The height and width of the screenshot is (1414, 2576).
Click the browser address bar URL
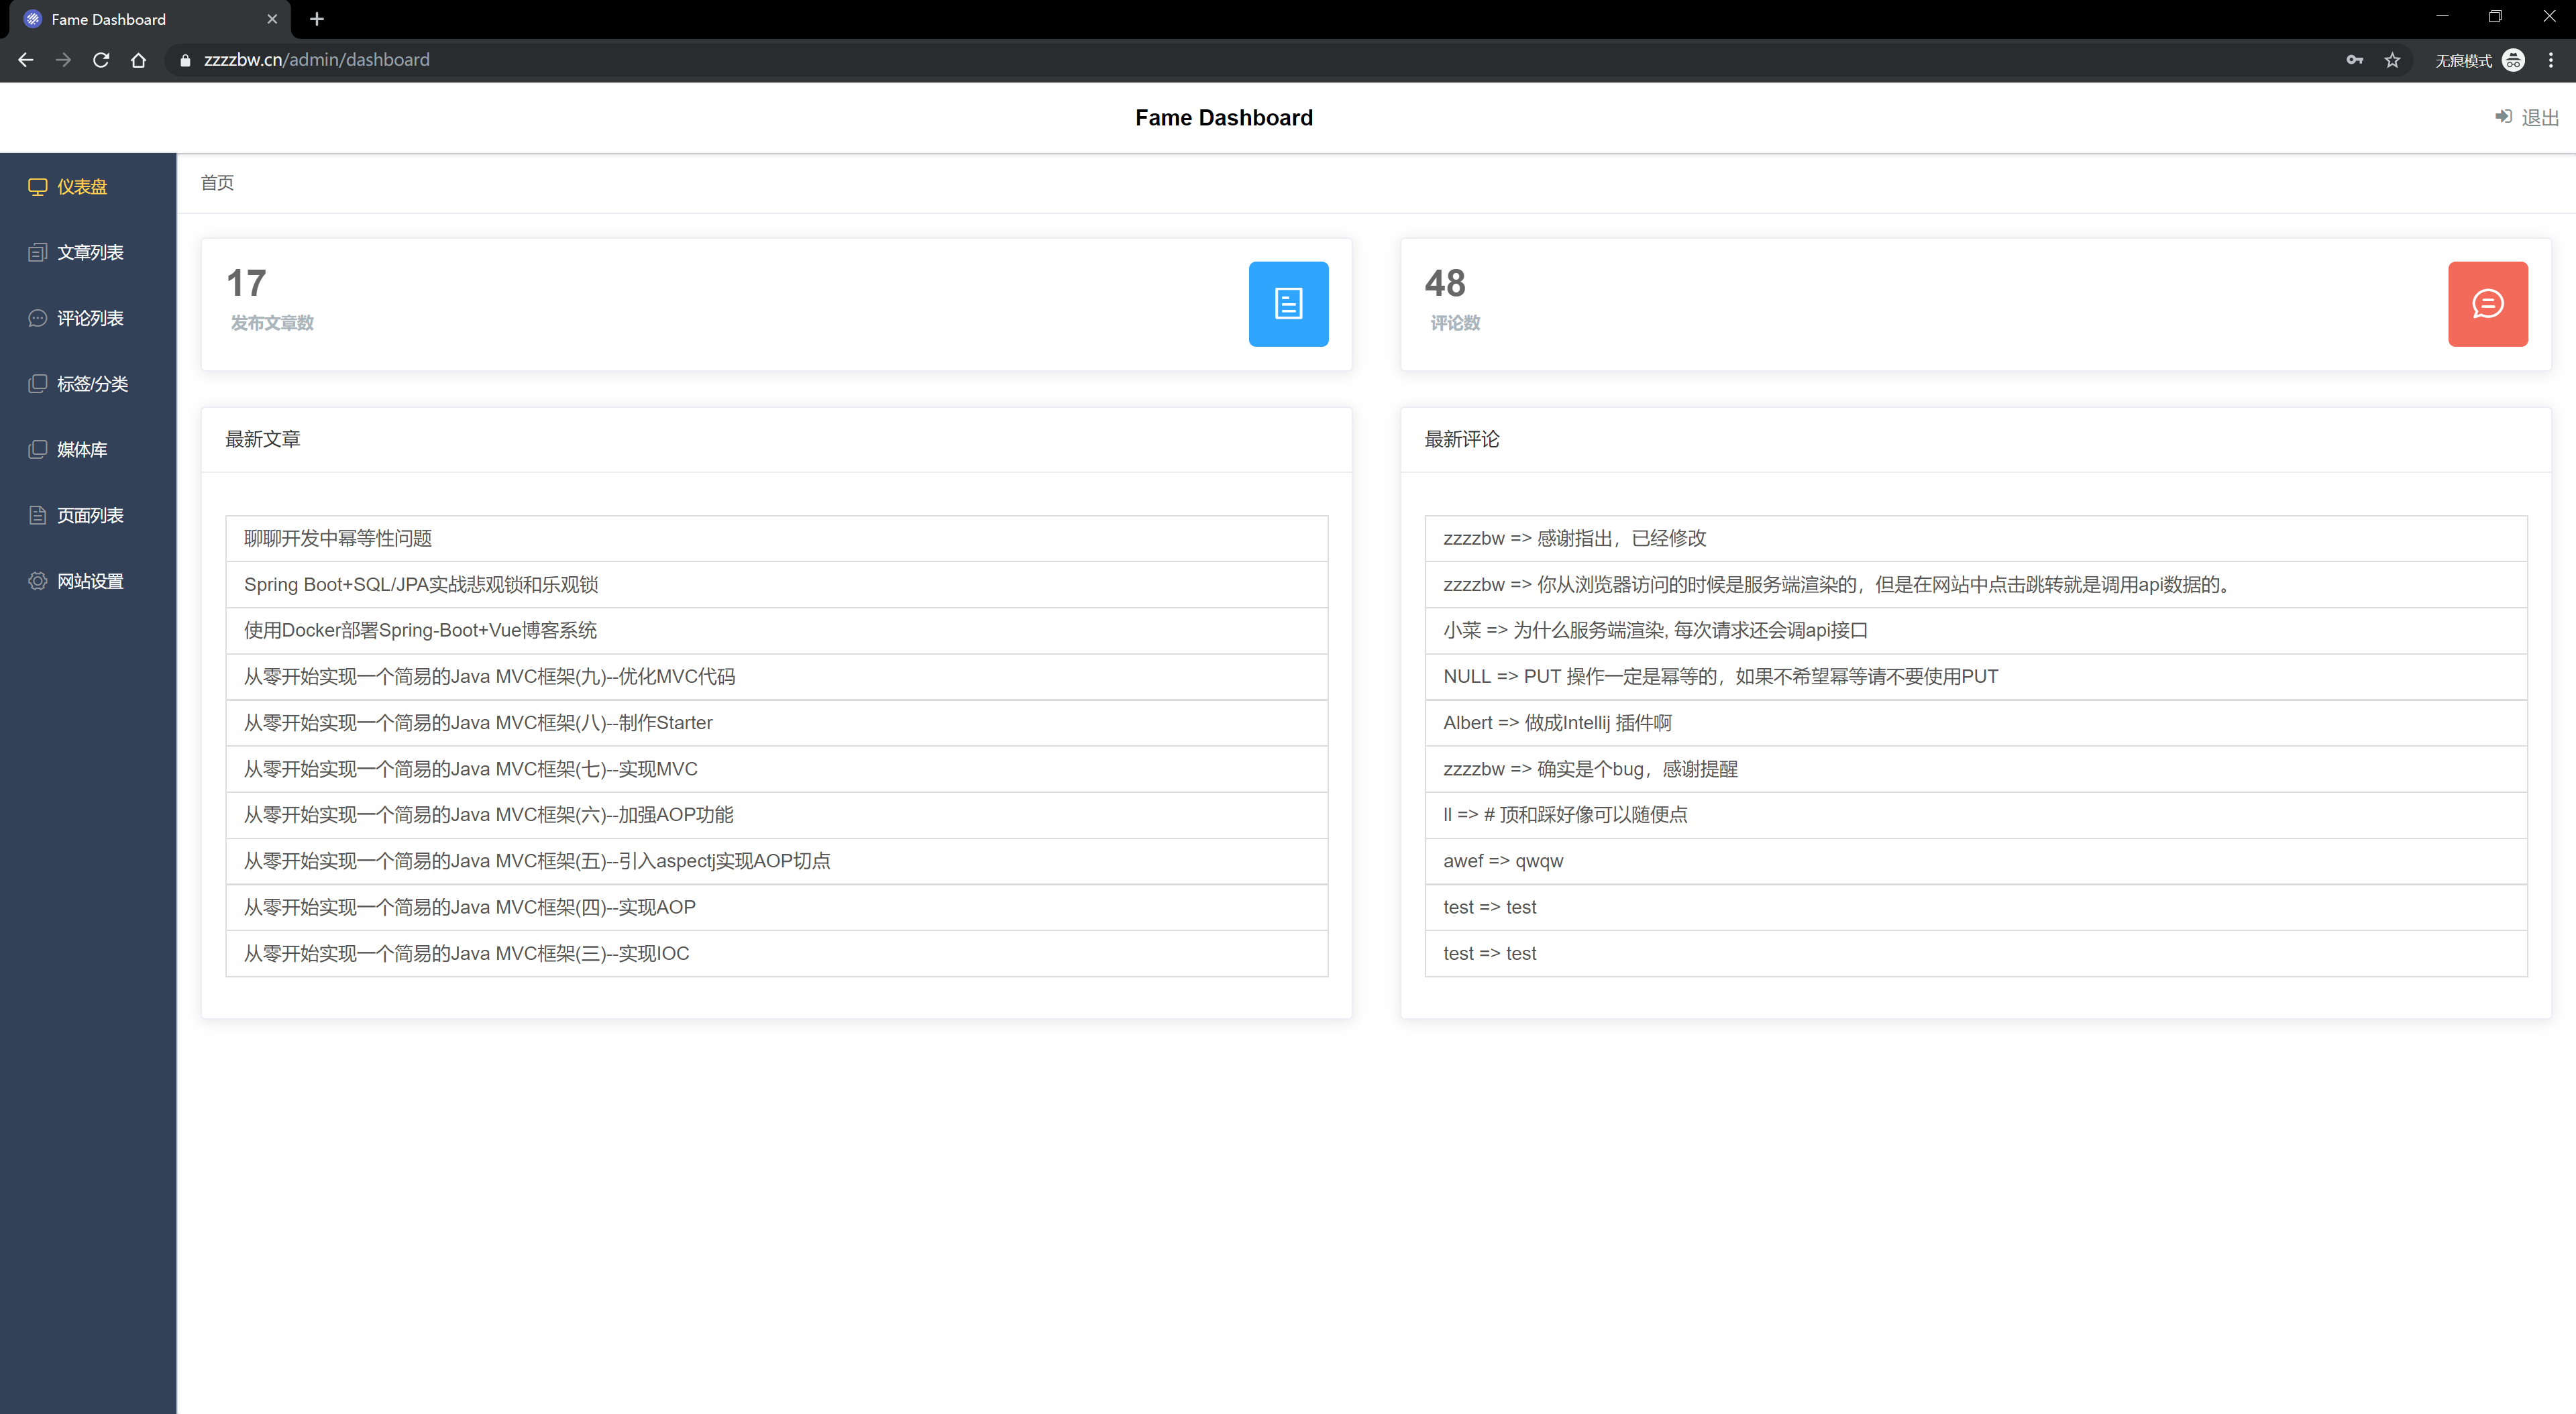pos(316,60)
